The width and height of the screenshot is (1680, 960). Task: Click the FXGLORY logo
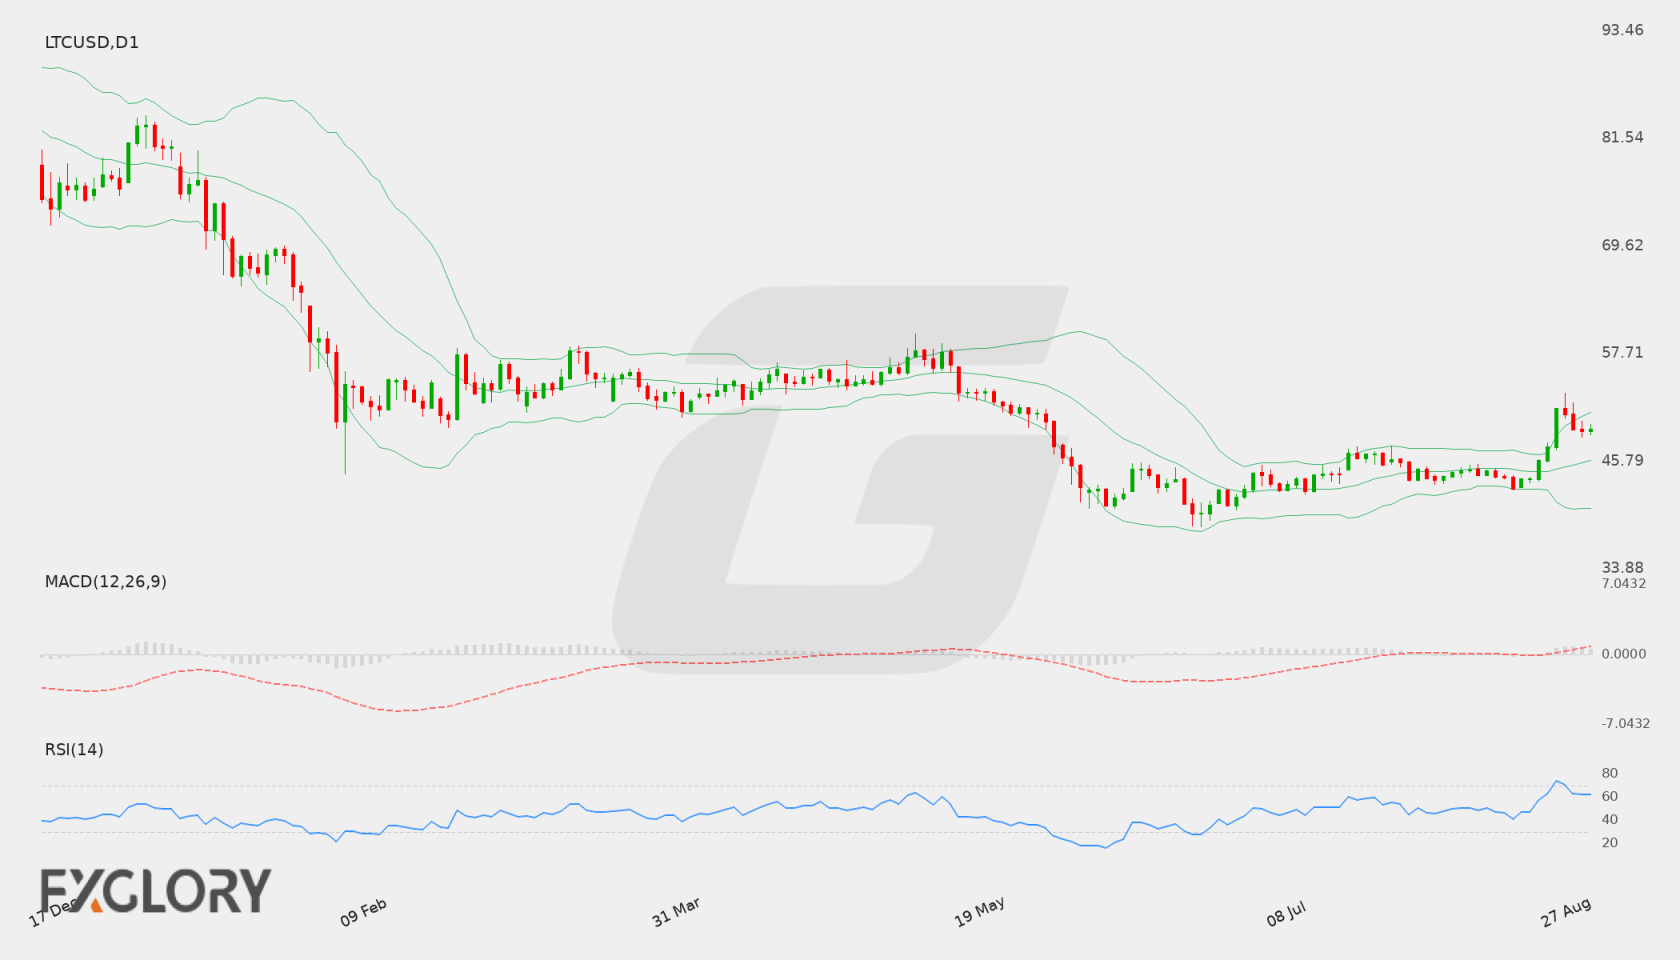click(156, 890)
